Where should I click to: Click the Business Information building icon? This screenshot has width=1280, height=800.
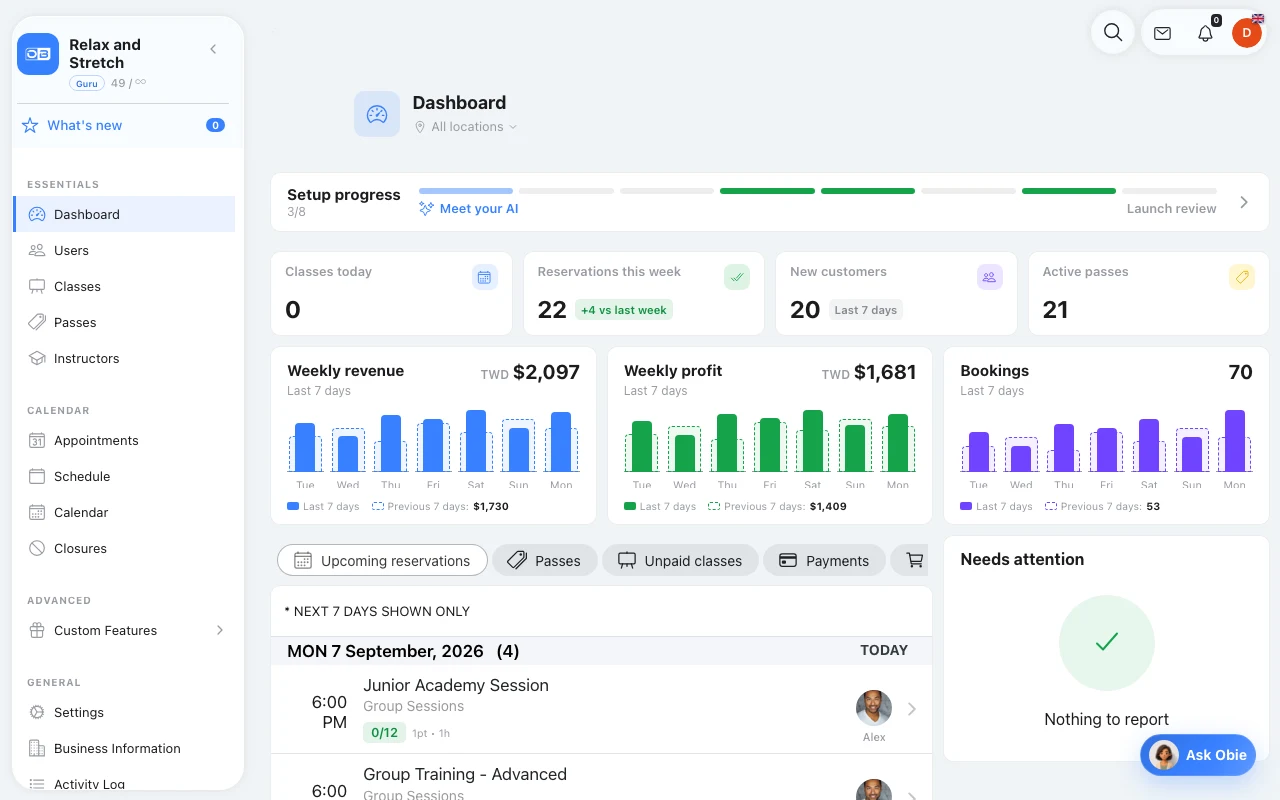37,748
